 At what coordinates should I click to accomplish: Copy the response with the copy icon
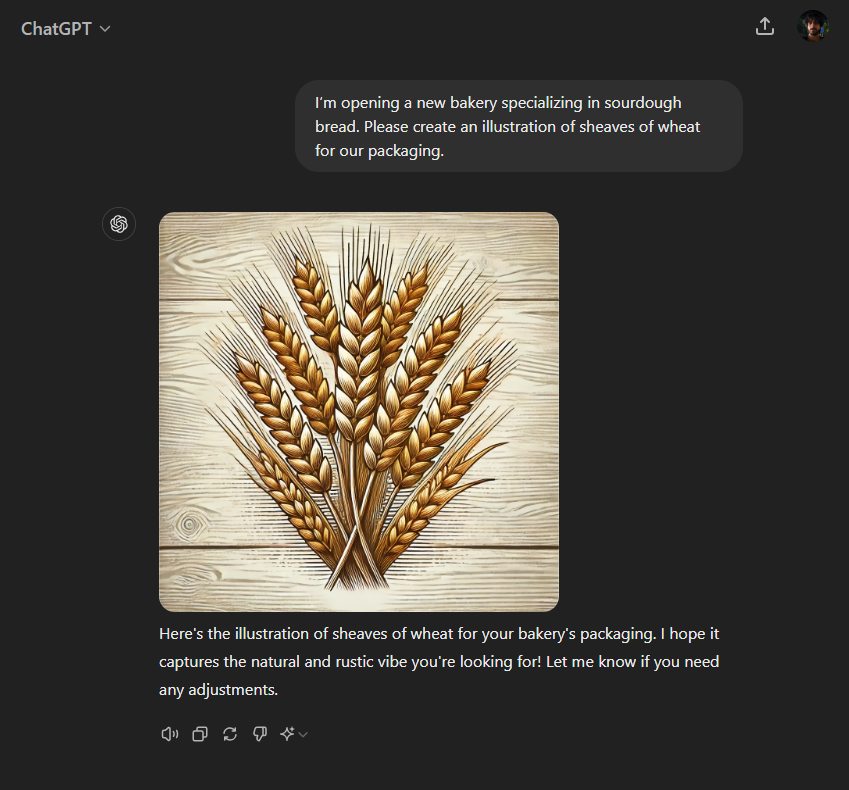tap(200, 734)
